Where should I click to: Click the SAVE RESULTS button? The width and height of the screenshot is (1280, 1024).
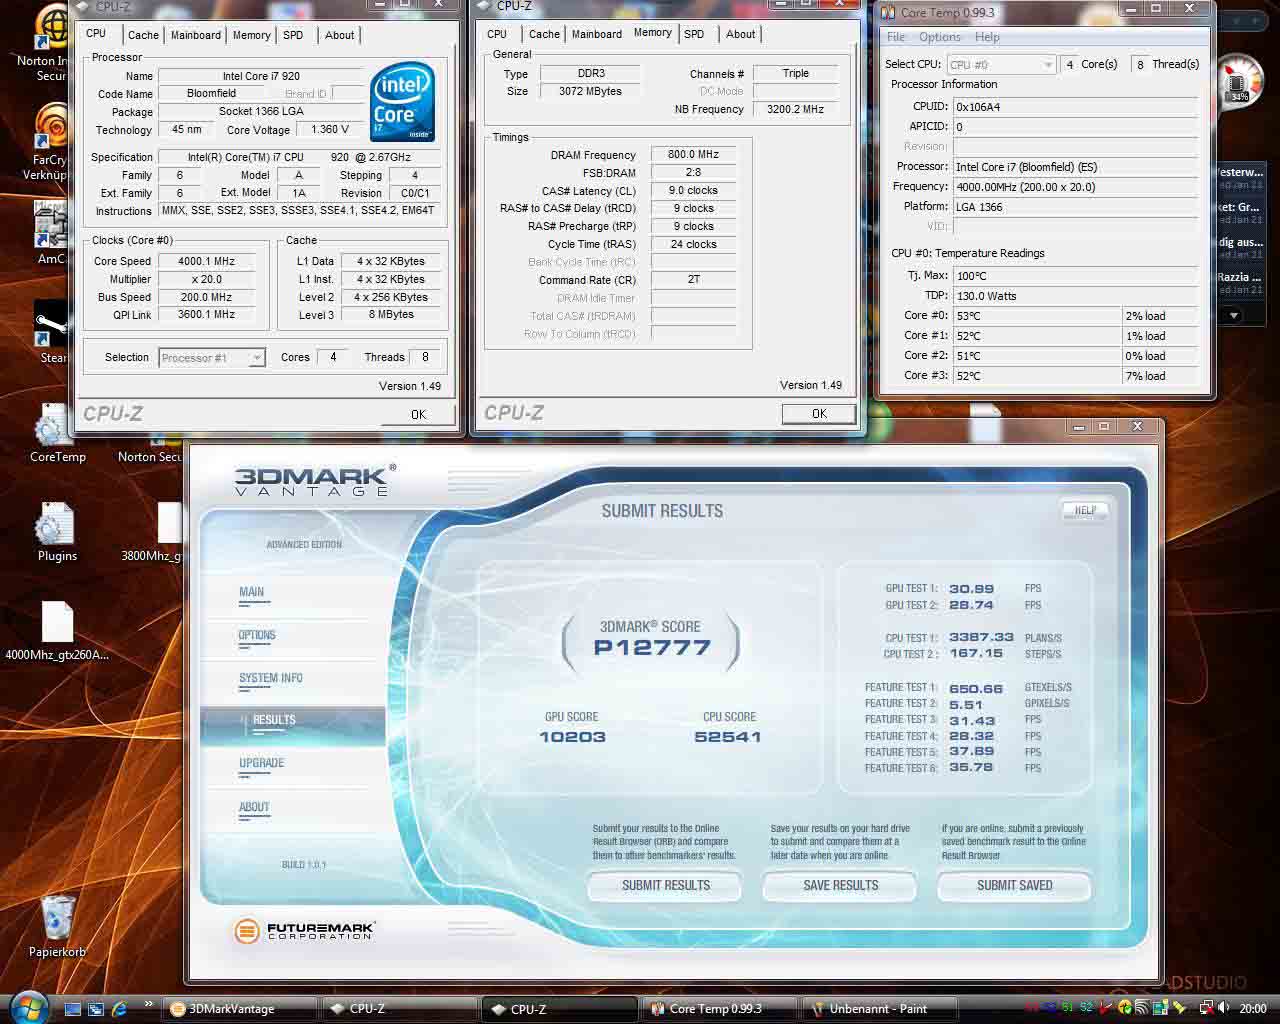click(840, 885)
